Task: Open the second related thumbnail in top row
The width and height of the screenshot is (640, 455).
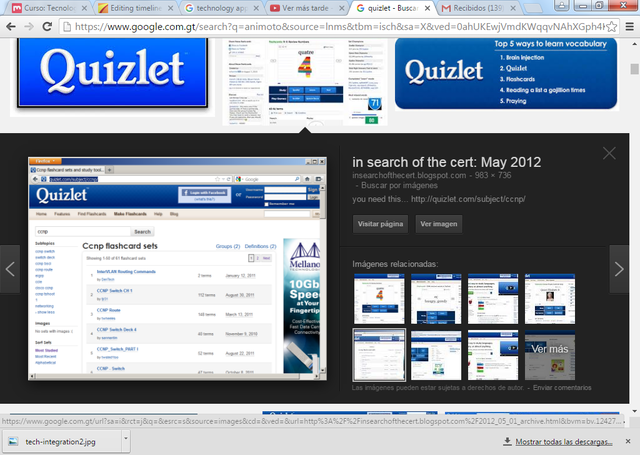Action: click(x=436, y=299)
